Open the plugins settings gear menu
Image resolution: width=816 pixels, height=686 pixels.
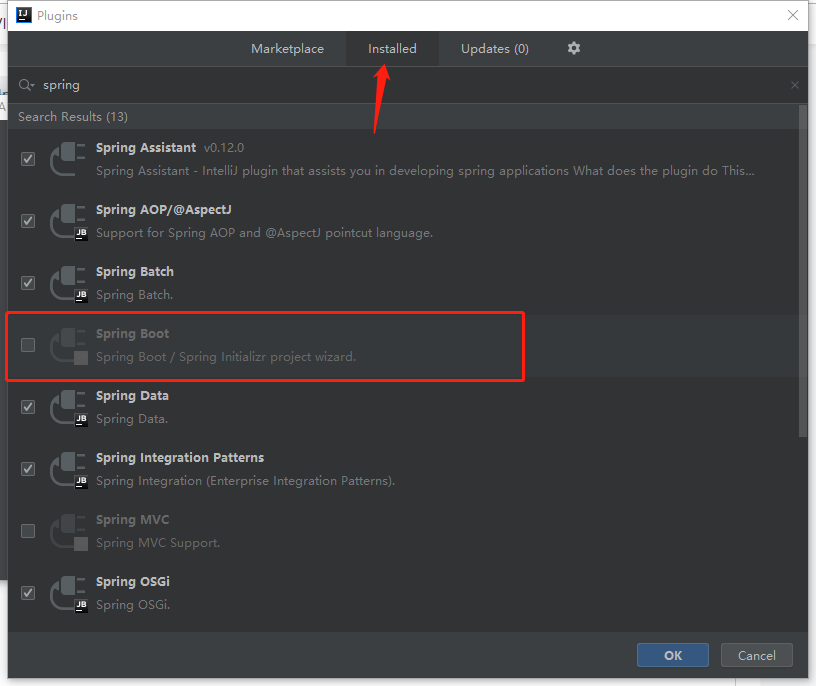(573, 48)
